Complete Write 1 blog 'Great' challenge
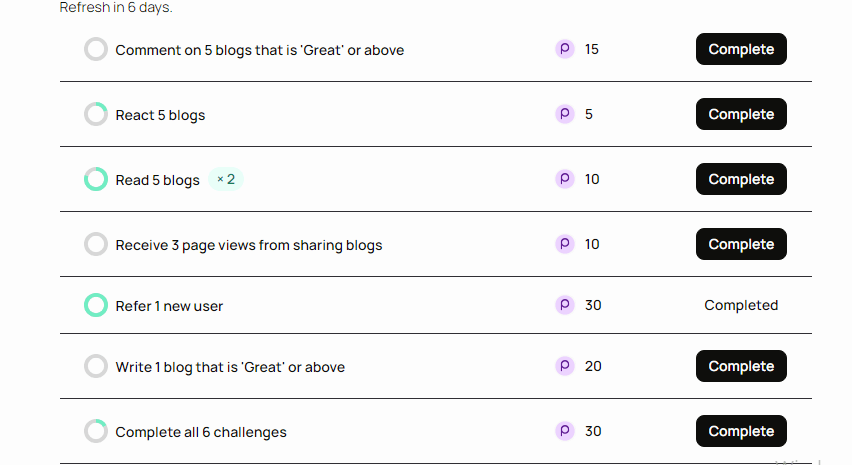This screenshot has height=465, width=852. (741, 366)
